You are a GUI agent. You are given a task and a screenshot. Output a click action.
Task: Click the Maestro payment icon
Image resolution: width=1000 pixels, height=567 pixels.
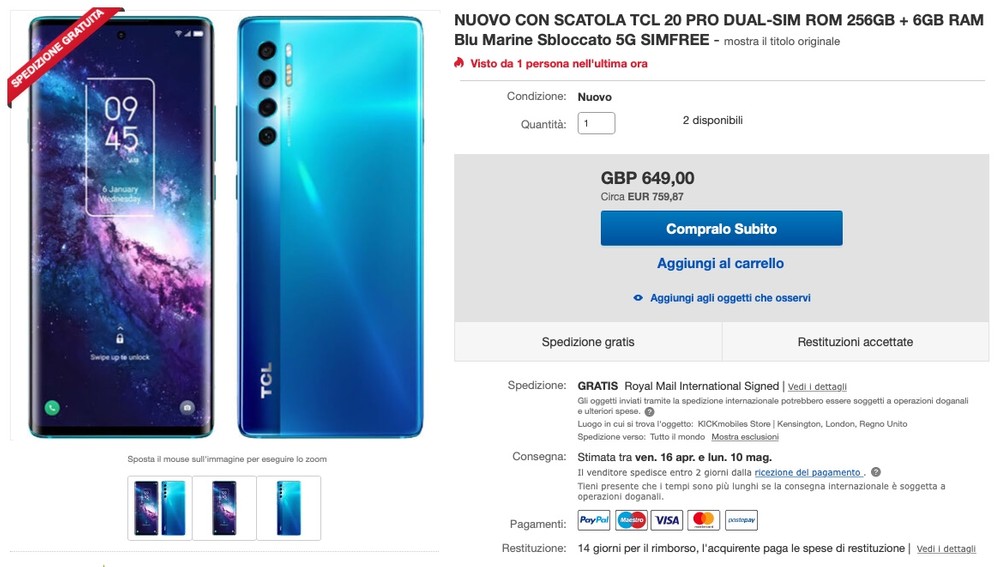(631, 520)
